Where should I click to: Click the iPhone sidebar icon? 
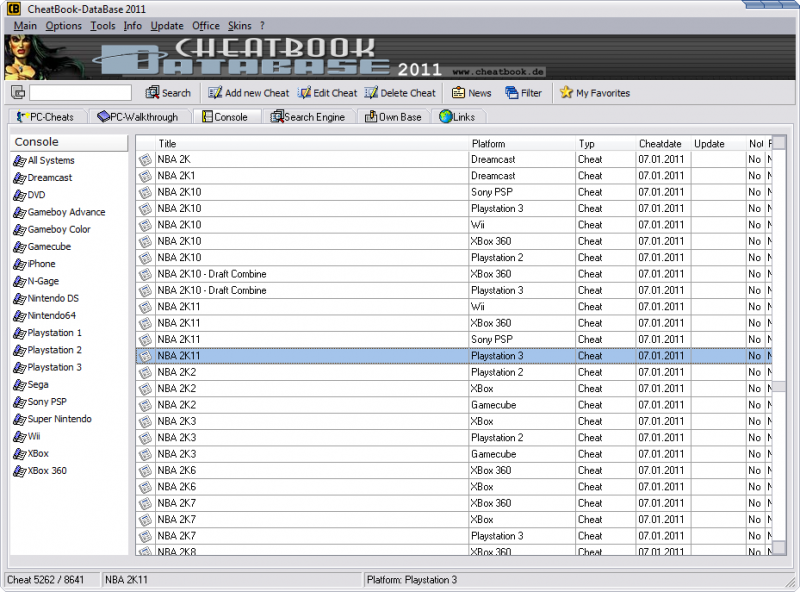click(x=19, y=264)
